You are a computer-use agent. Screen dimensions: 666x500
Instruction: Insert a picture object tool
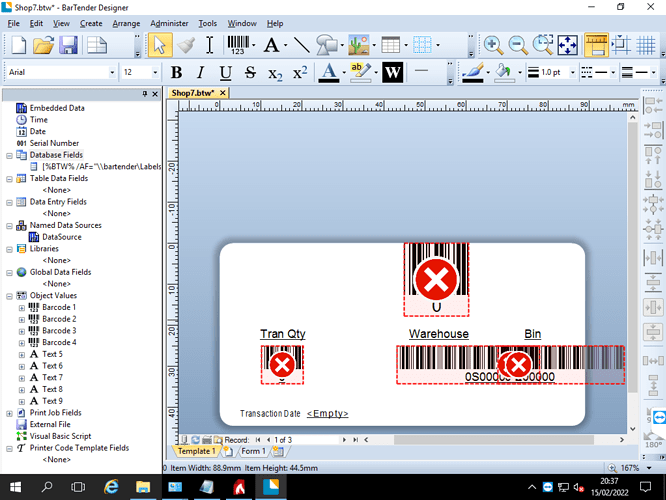(358, 45)
